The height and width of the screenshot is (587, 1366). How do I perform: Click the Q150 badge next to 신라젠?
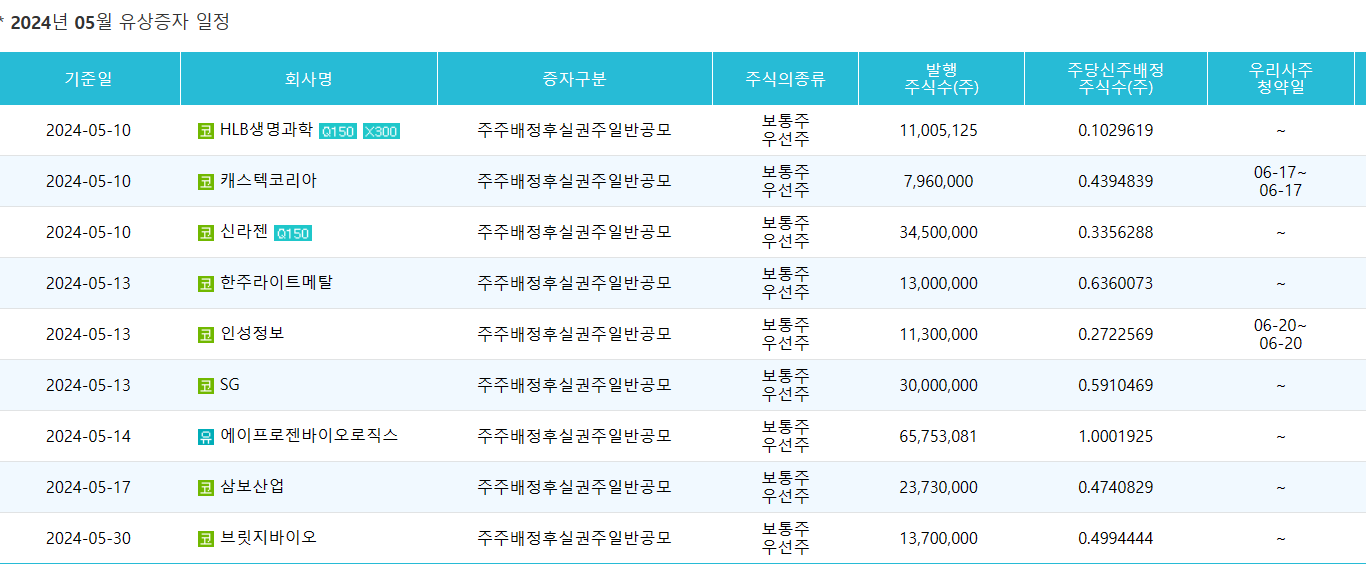293,234
